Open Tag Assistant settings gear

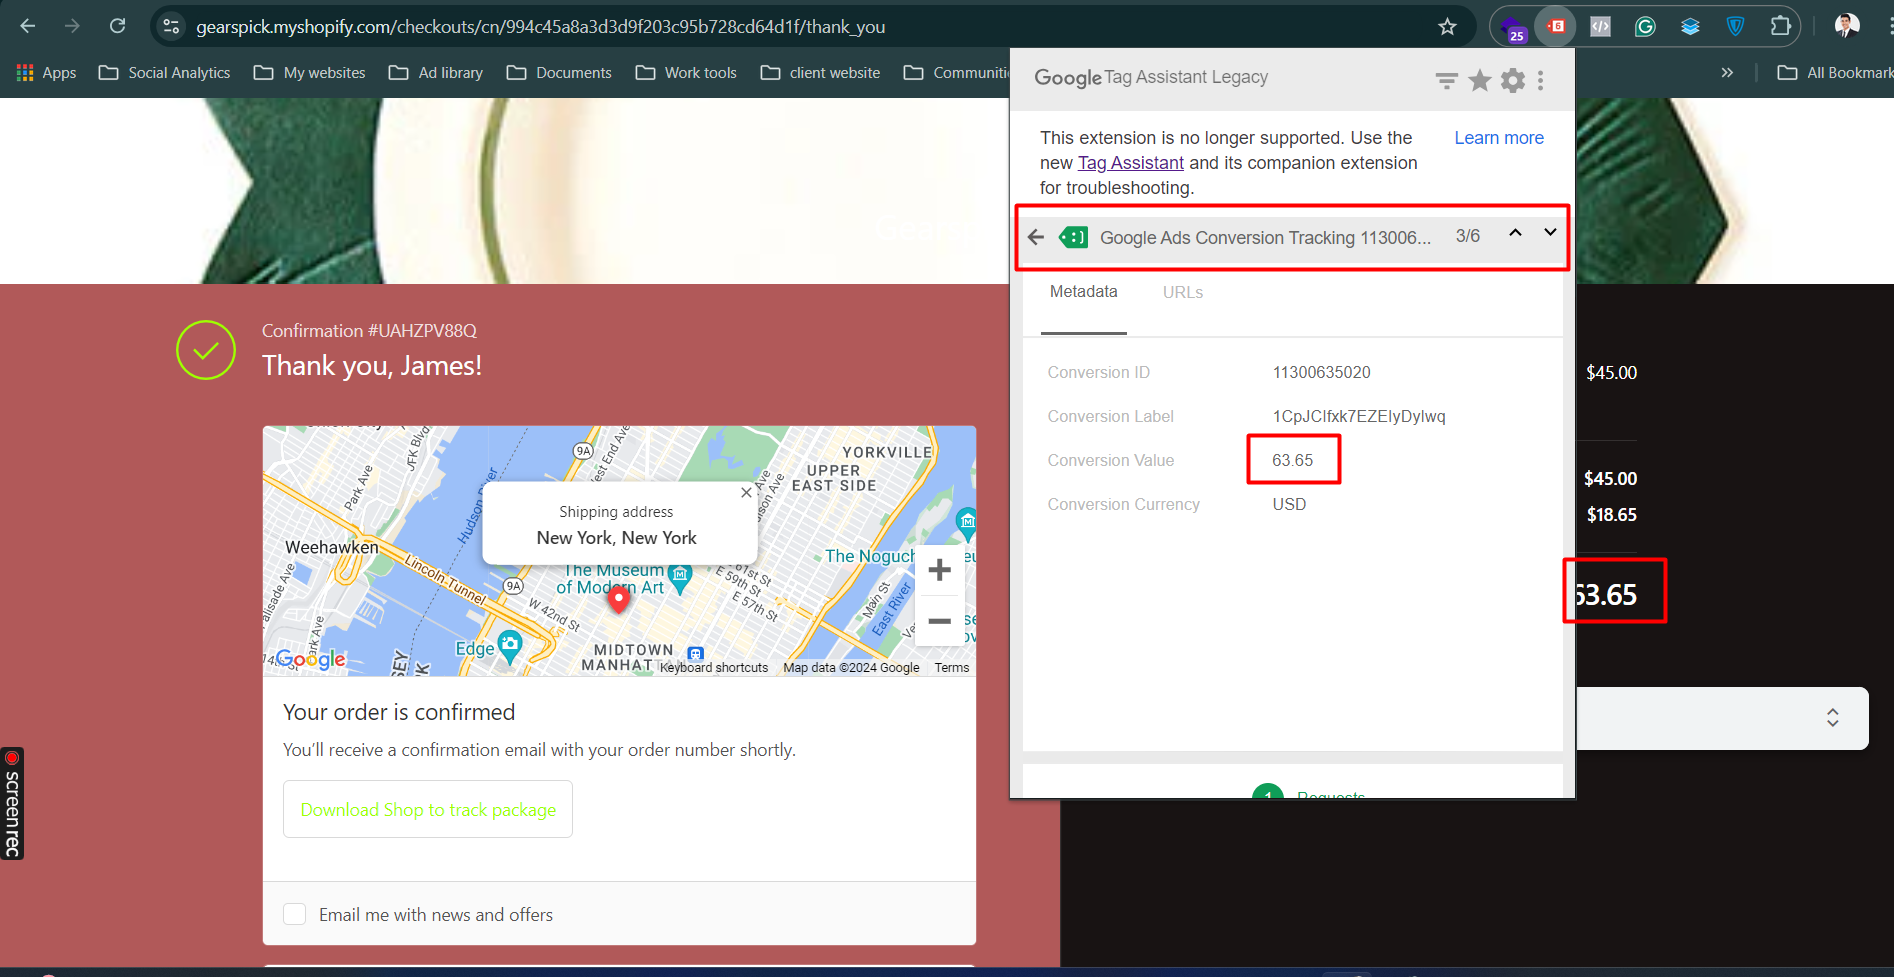click(x=1513, y=80)
